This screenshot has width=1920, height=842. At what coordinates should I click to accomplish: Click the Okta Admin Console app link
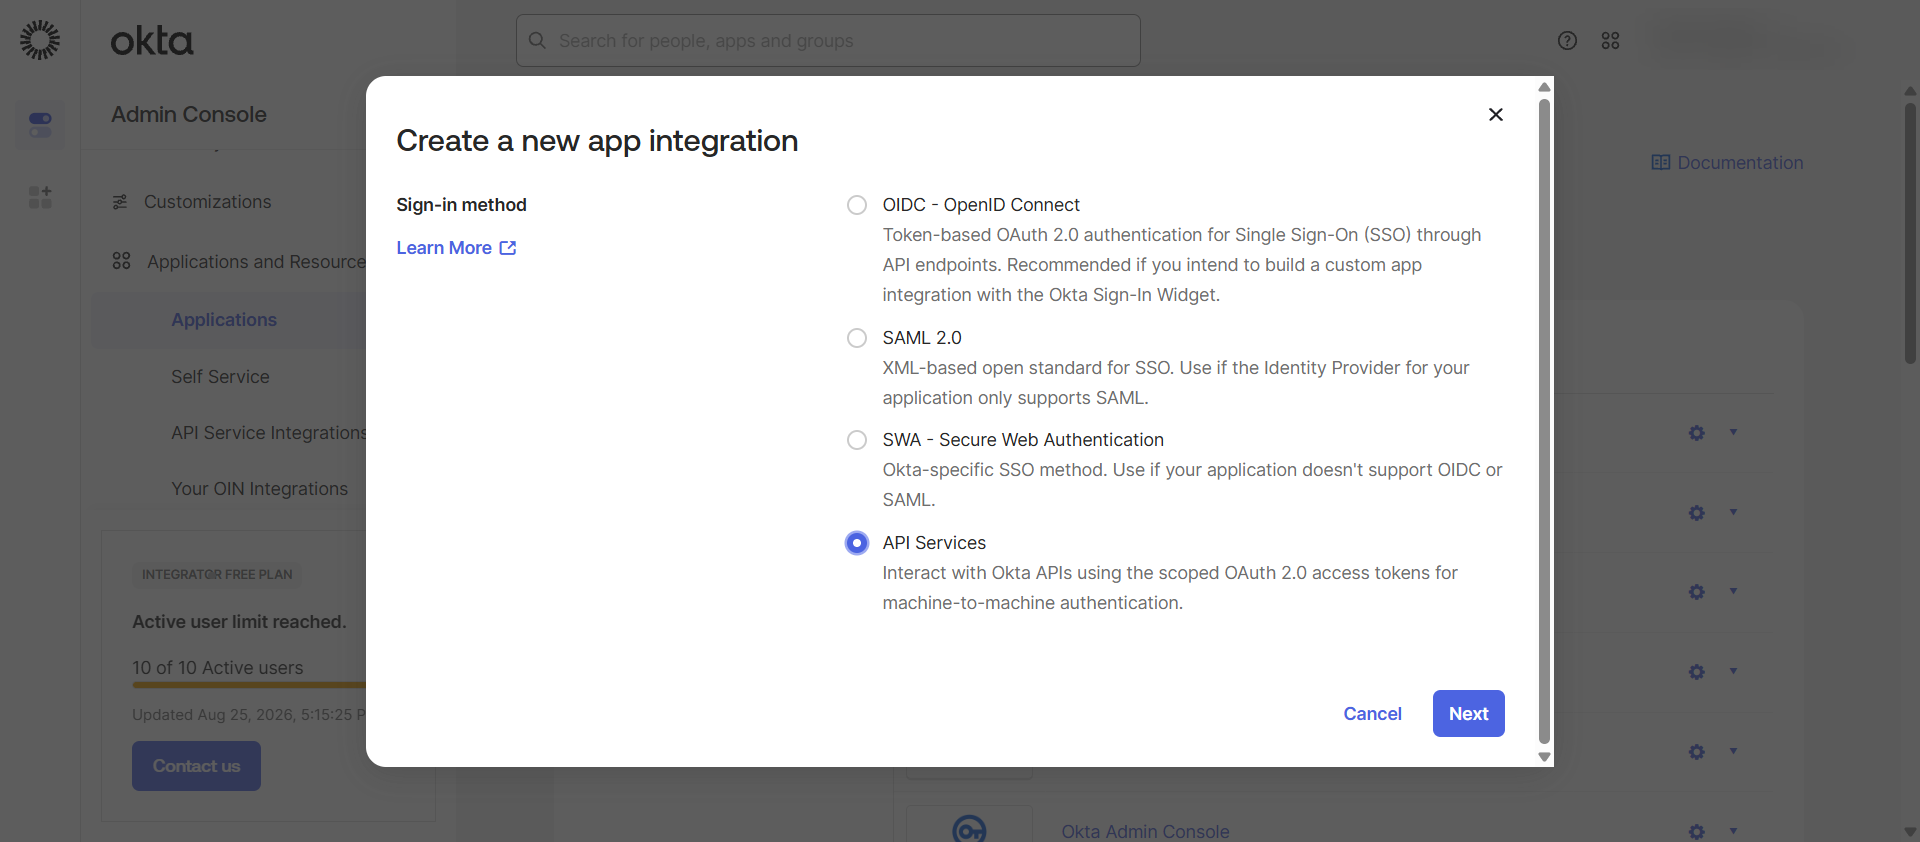[1145, 831]
